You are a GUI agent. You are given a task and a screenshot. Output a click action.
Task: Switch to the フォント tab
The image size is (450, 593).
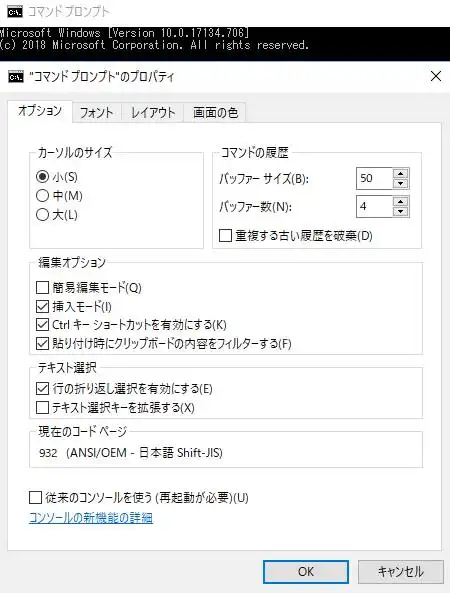[x=96, y=113]
